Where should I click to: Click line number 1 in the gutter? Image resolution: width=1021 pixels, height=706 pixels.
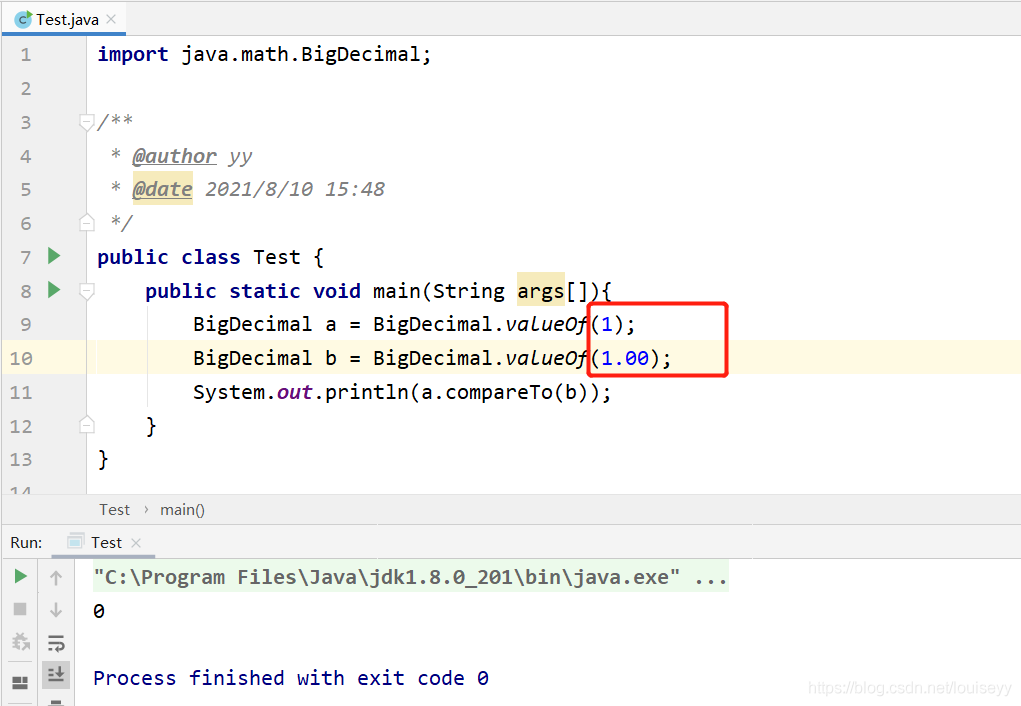click(25, 55)
